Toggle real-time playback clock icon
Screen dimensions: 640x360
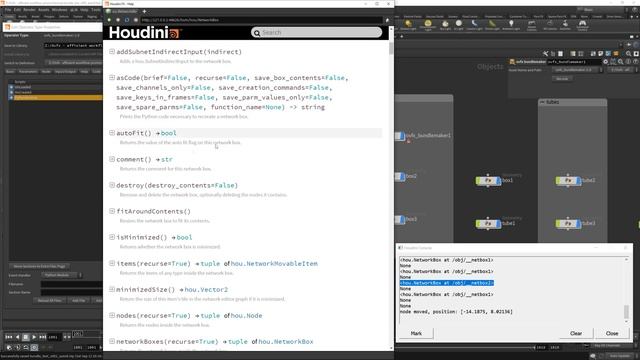click(34, 347)
